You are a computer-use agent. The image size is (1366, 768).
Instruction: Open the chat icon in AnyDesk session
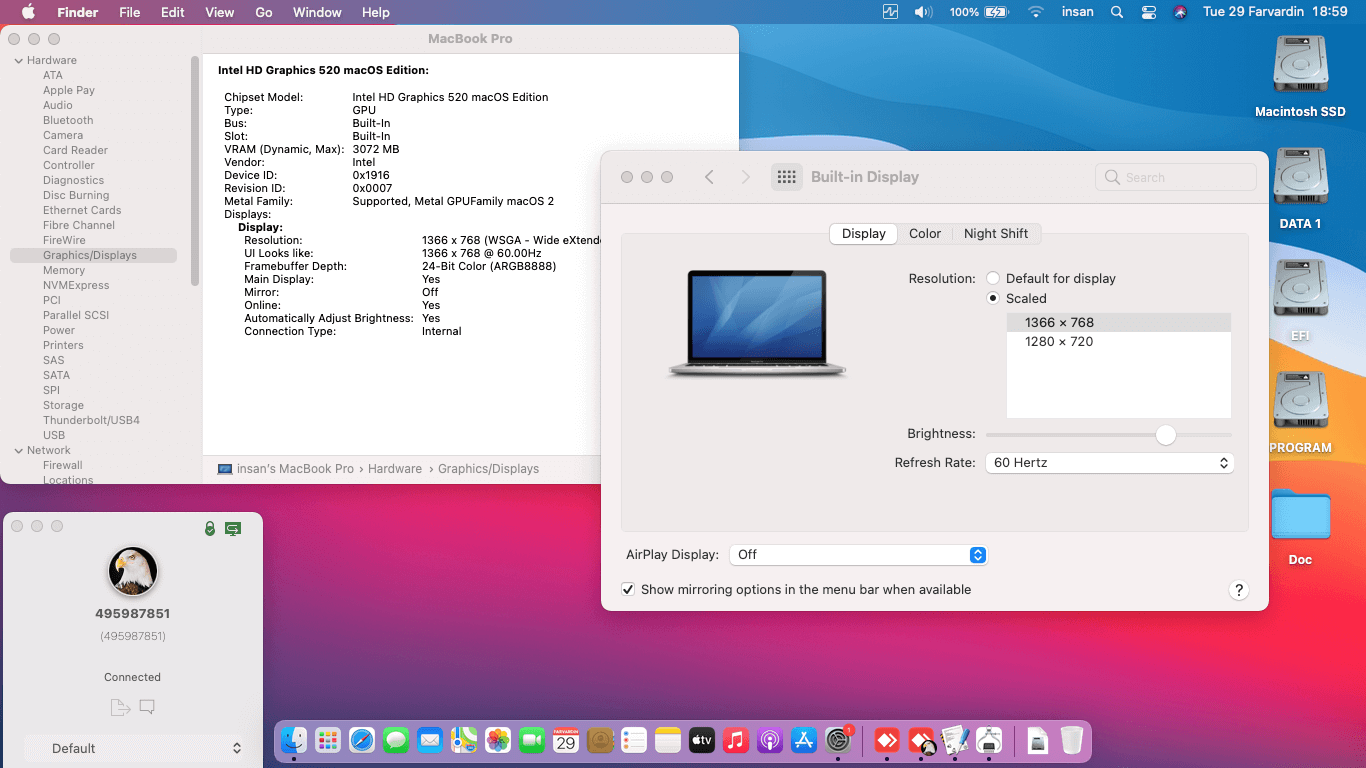[x=147, y=706]
